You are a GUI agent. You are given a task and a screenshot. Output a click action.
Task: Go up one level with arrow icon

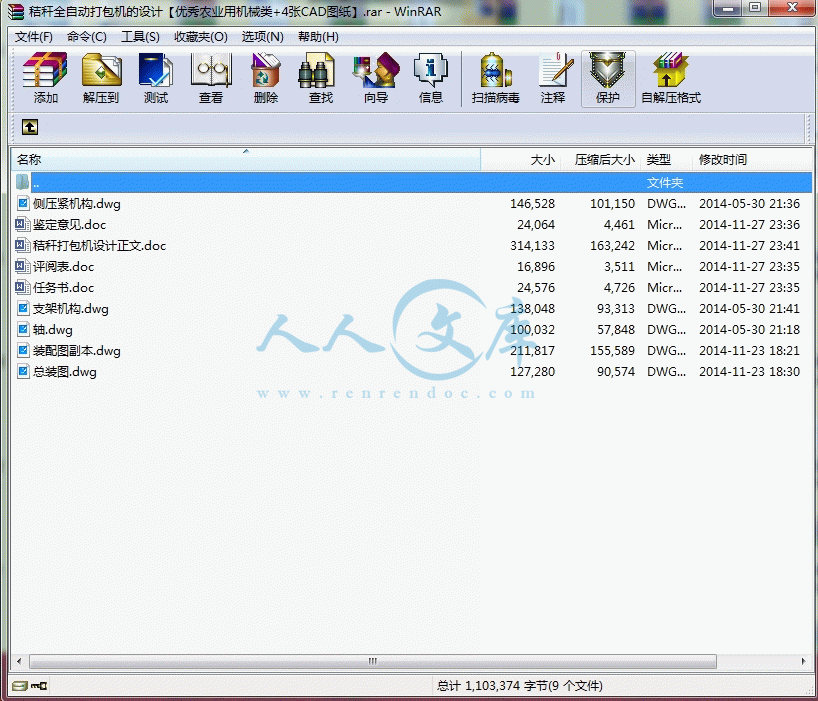(x=30, y=127)
